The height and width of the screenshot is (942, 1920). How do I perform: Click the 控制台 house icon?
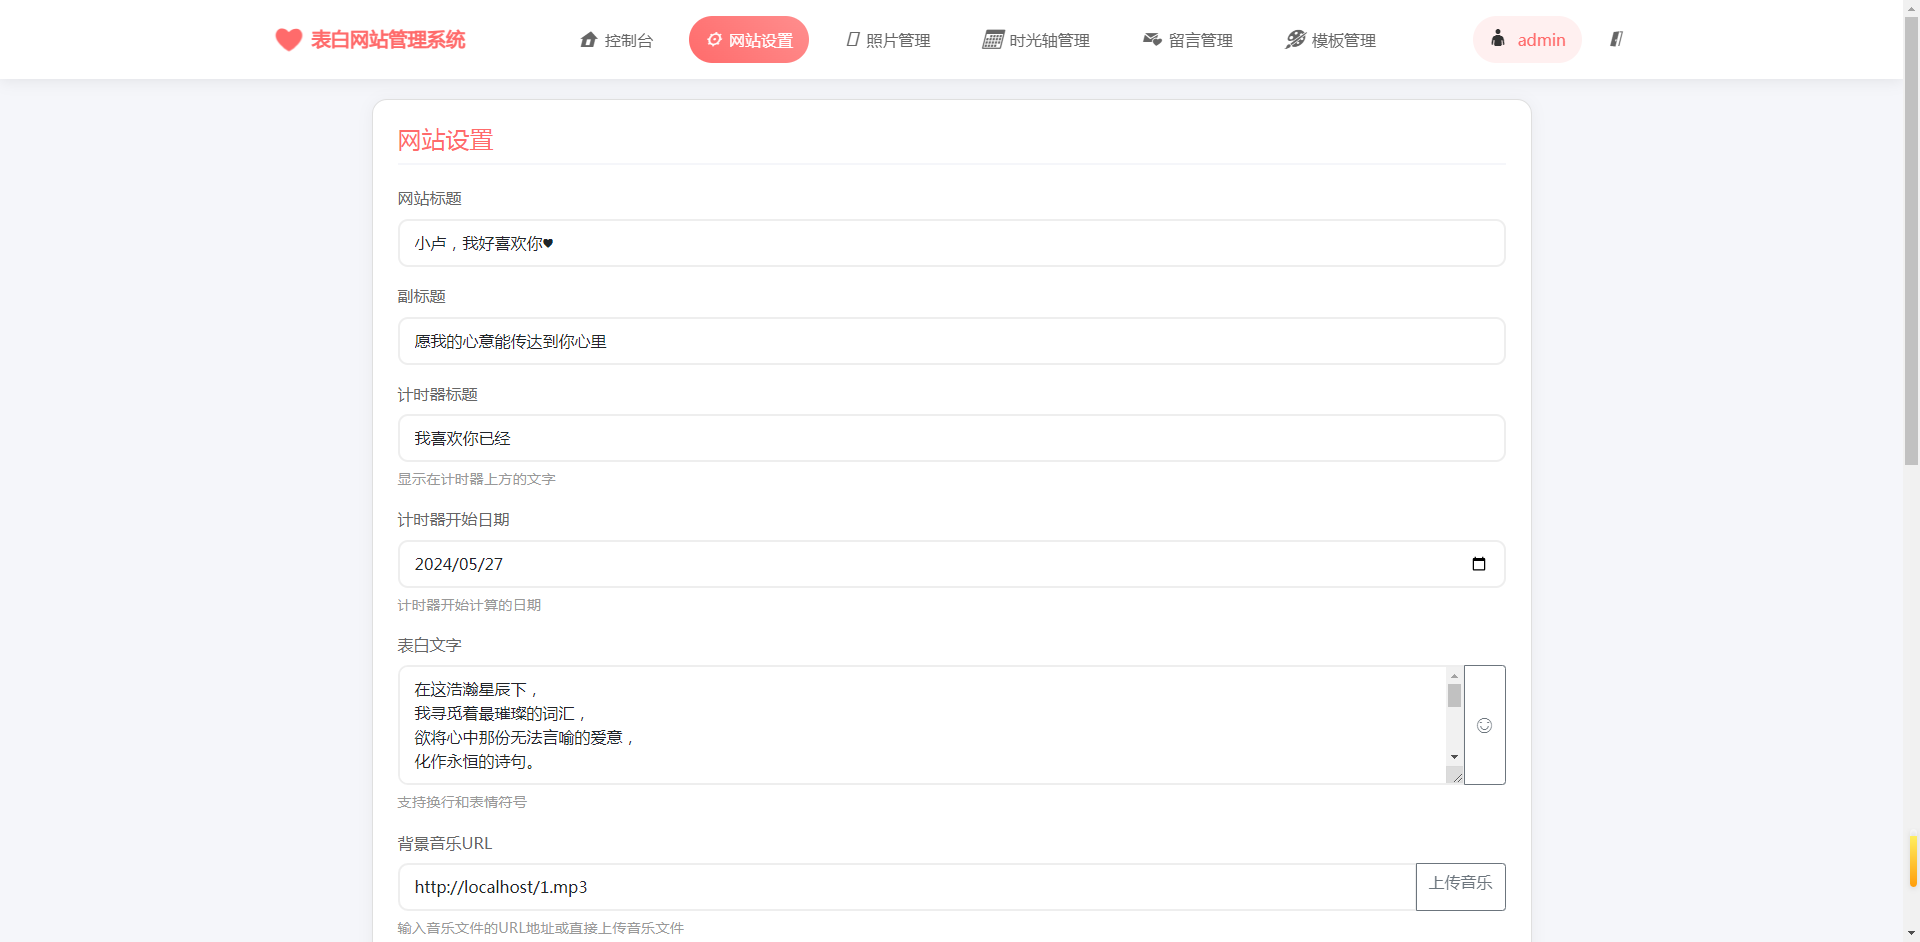coord(589,40)
